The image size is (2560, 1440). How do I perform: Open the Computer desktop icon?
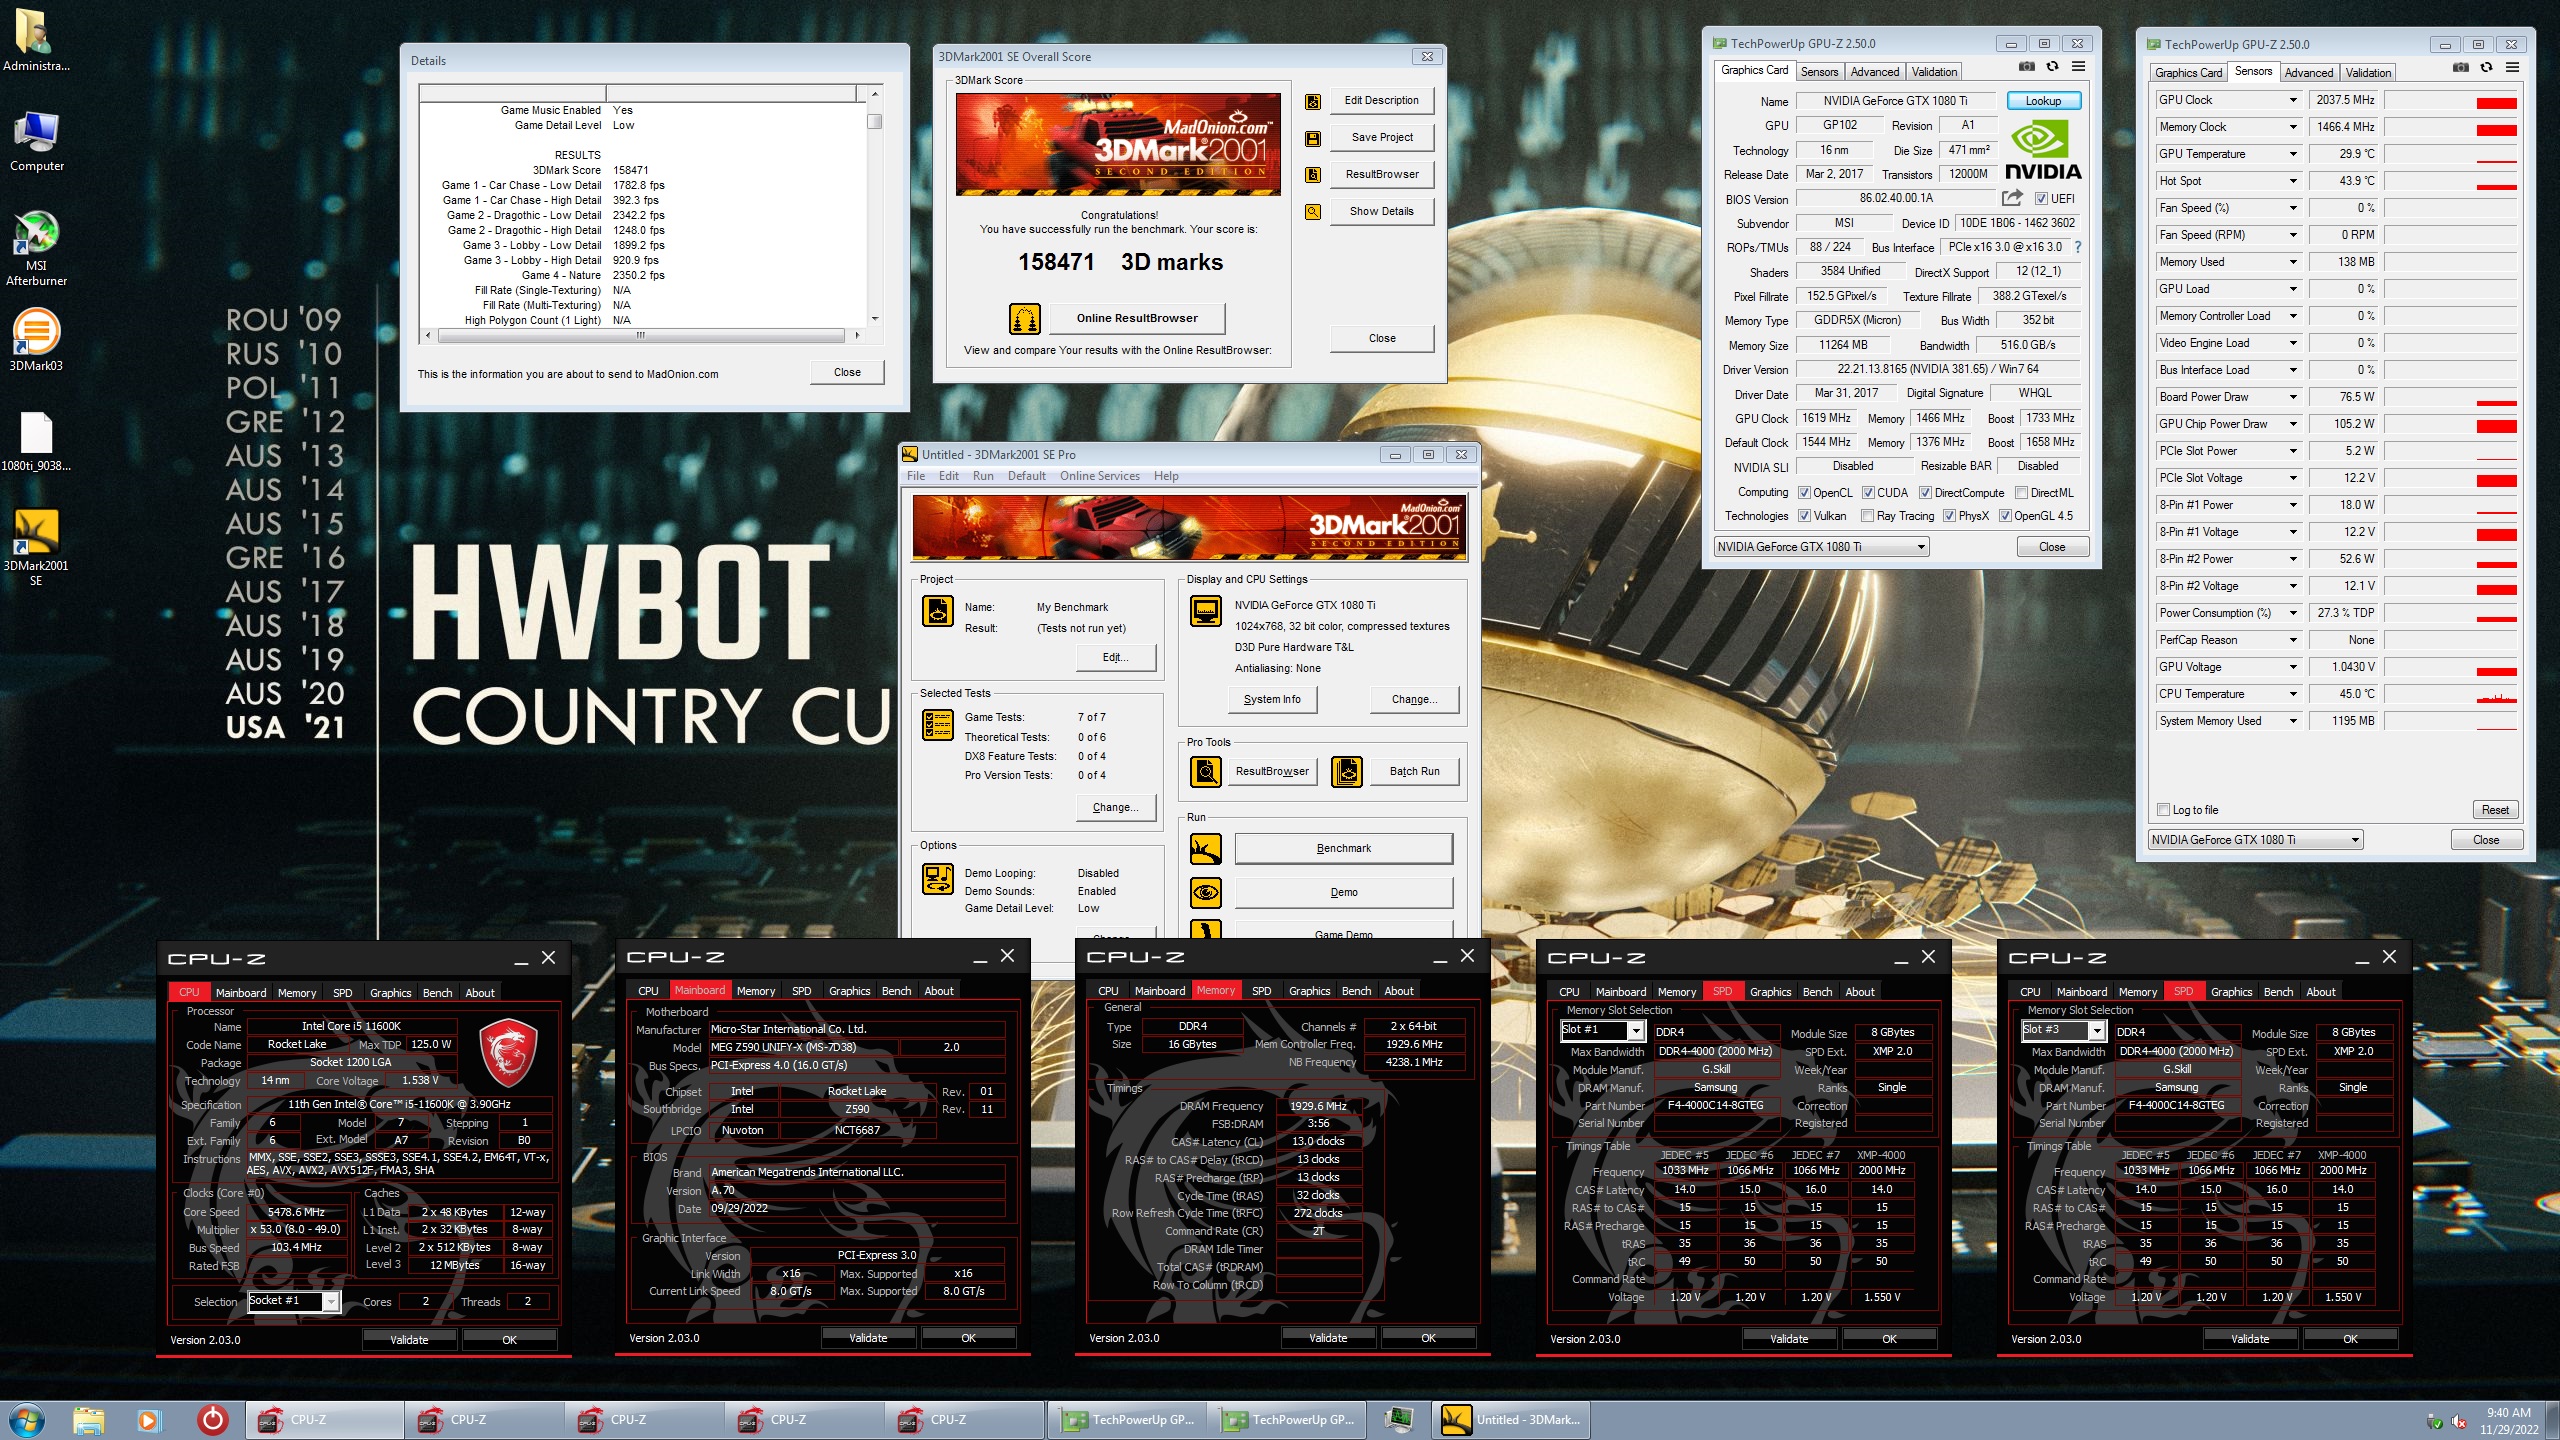point(36,142)
